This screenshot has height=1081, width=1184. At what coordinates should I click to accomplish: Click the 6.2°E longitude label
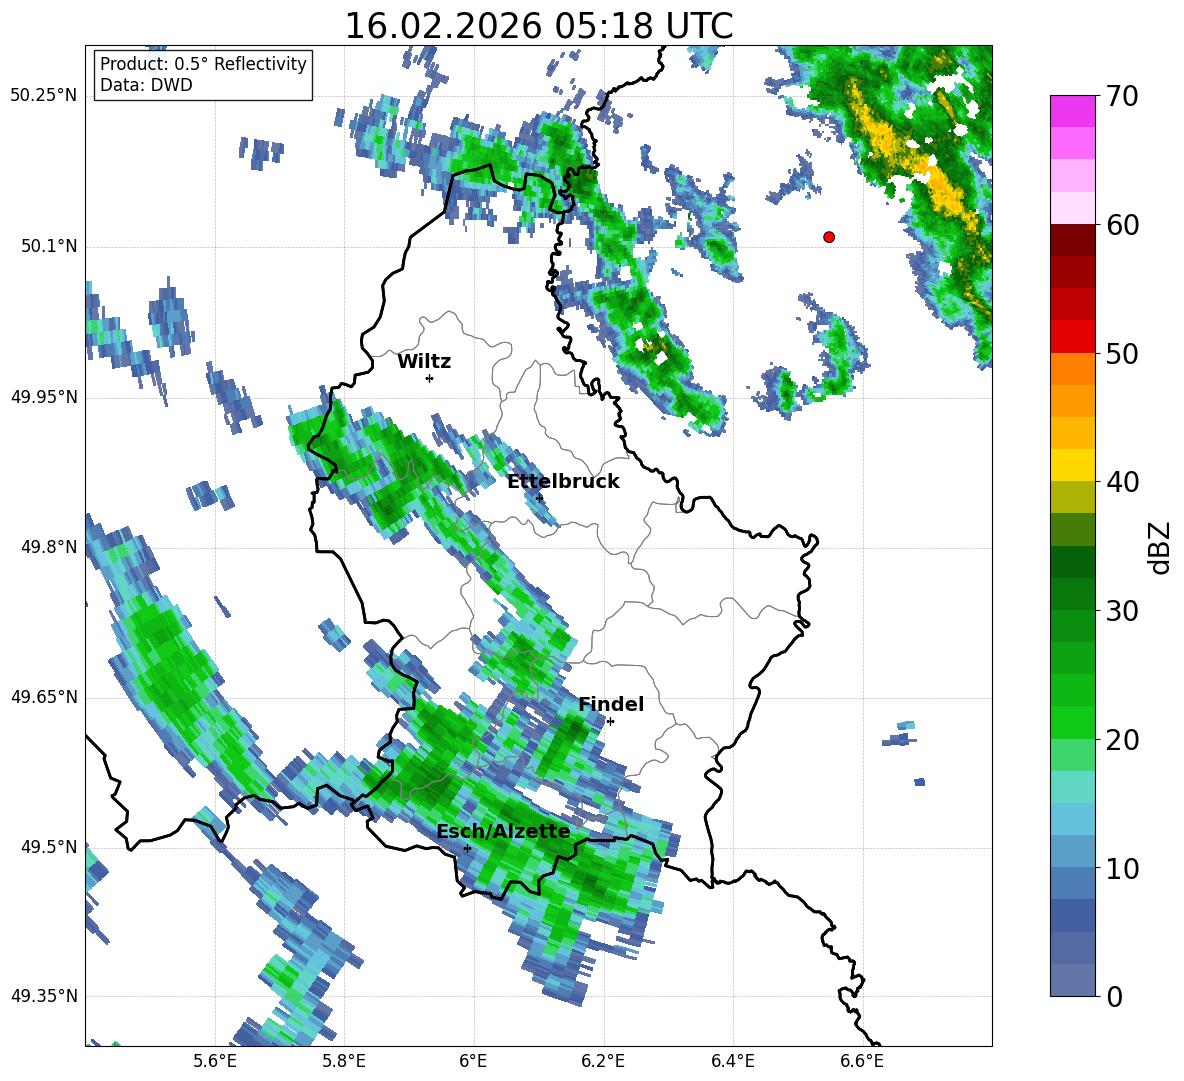603,1062
